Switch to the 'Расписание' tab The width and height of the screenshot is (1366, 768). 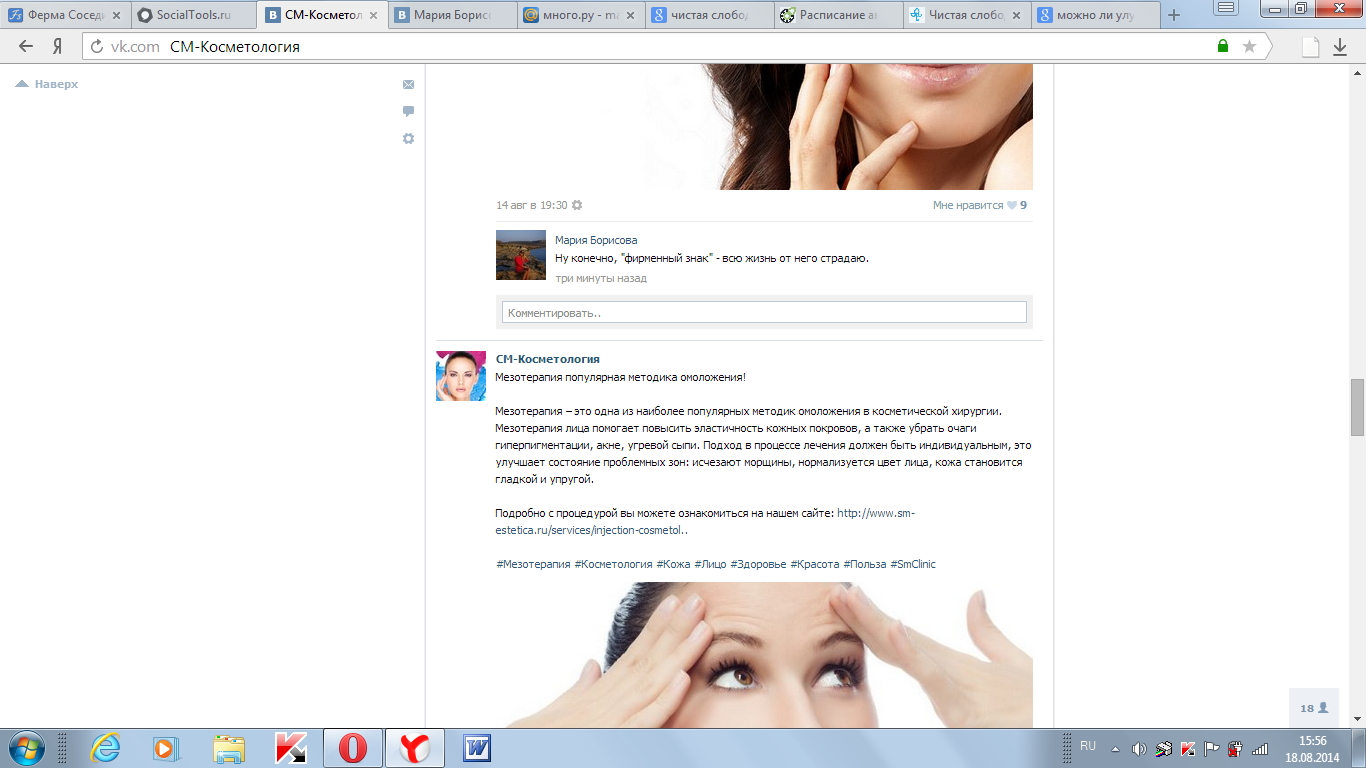click(x=839, y=15)
